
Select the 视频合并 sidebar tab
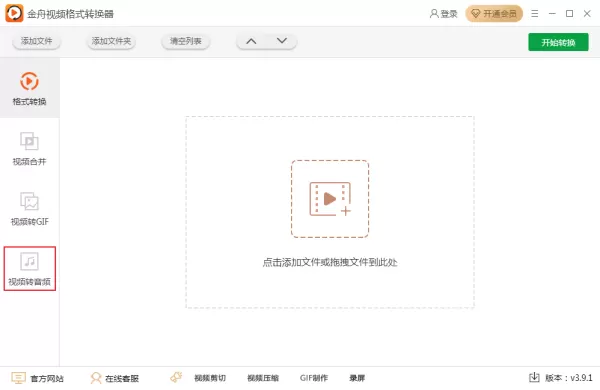coord(29,148)
